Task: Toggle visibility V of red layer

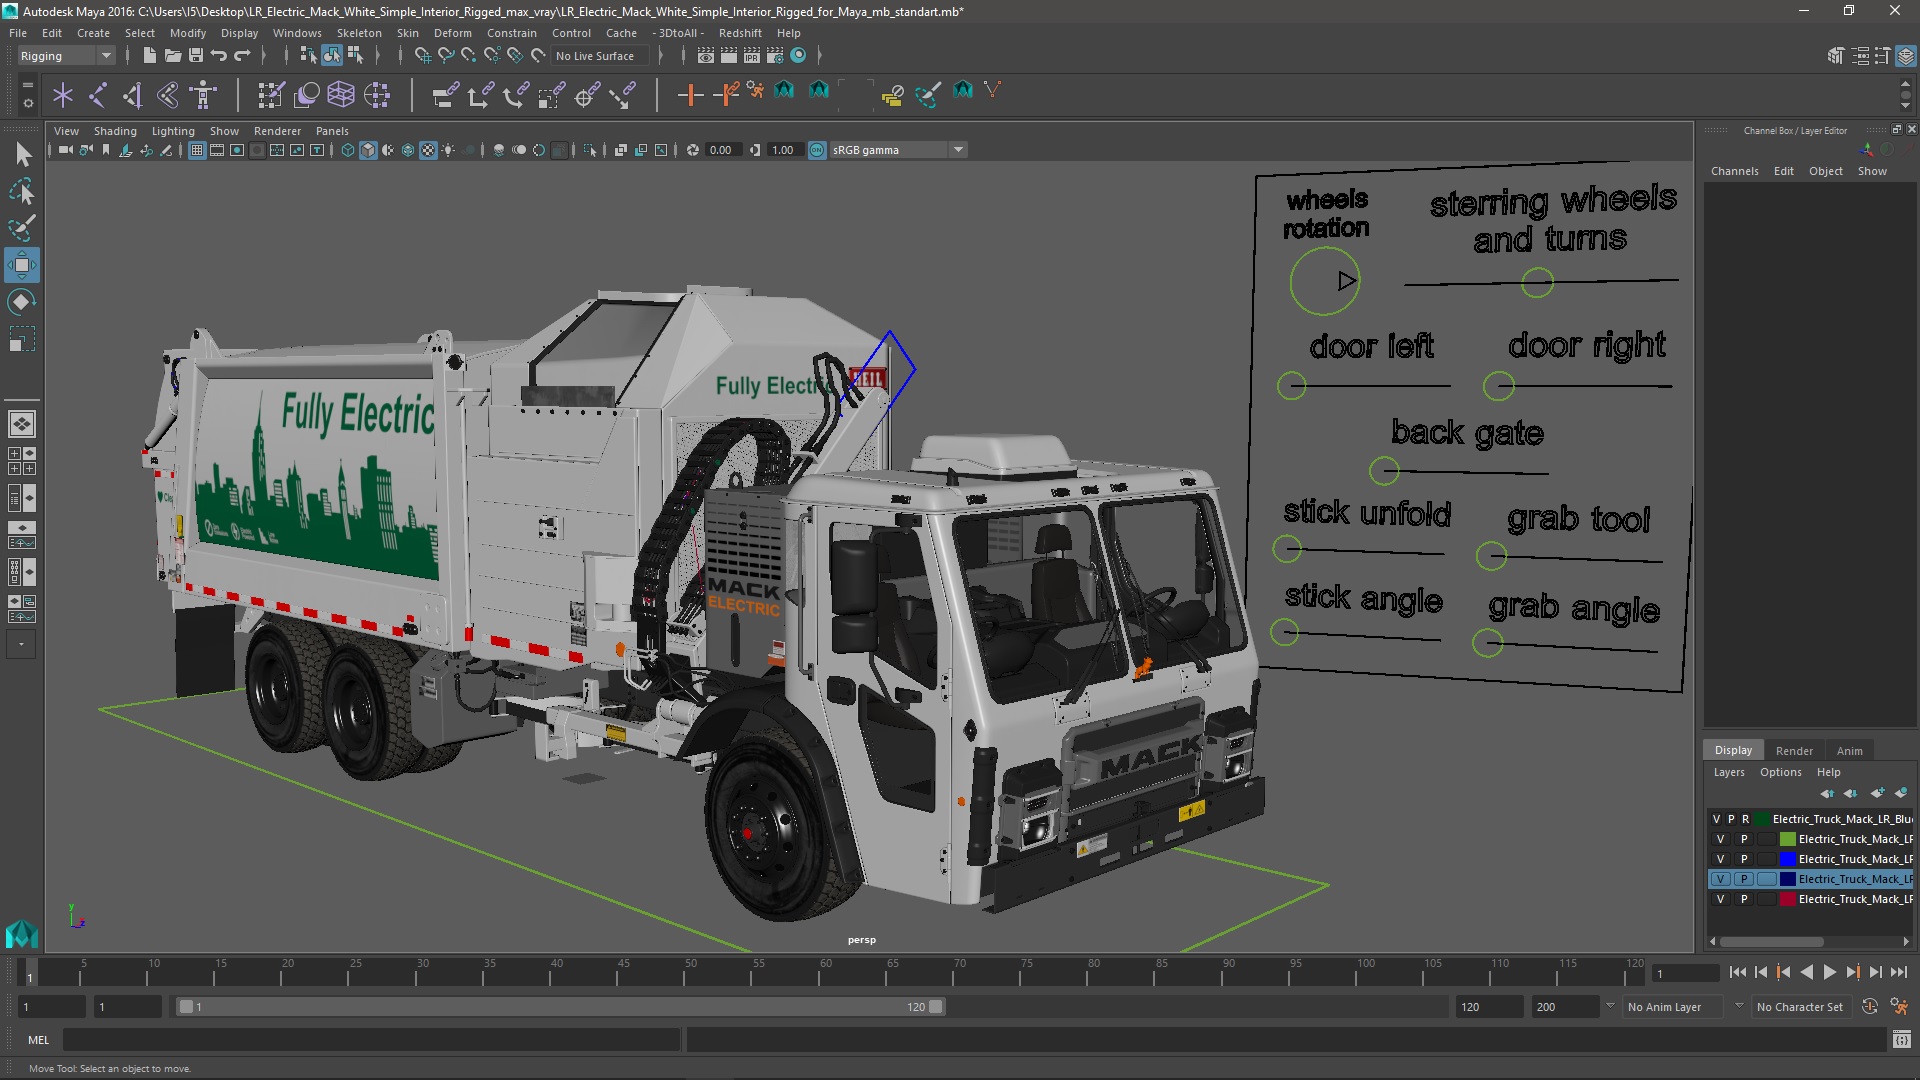Action: click(x=1720, y=899)
